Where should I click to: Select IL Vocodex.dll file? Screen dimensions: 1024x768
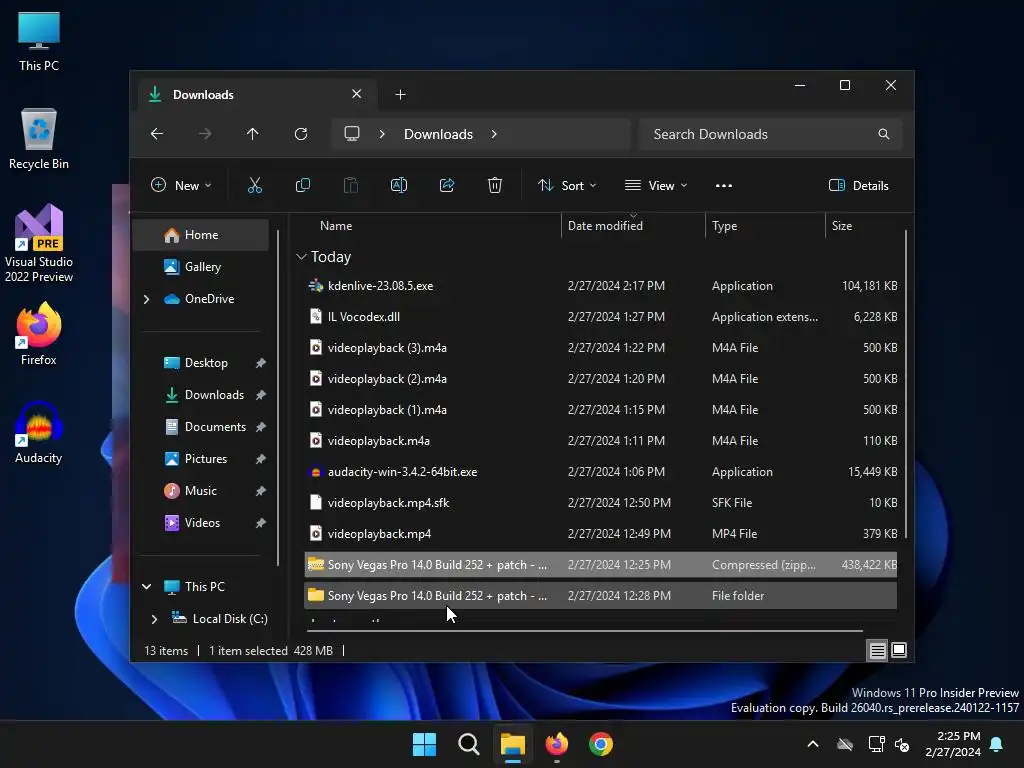[600, 317]
